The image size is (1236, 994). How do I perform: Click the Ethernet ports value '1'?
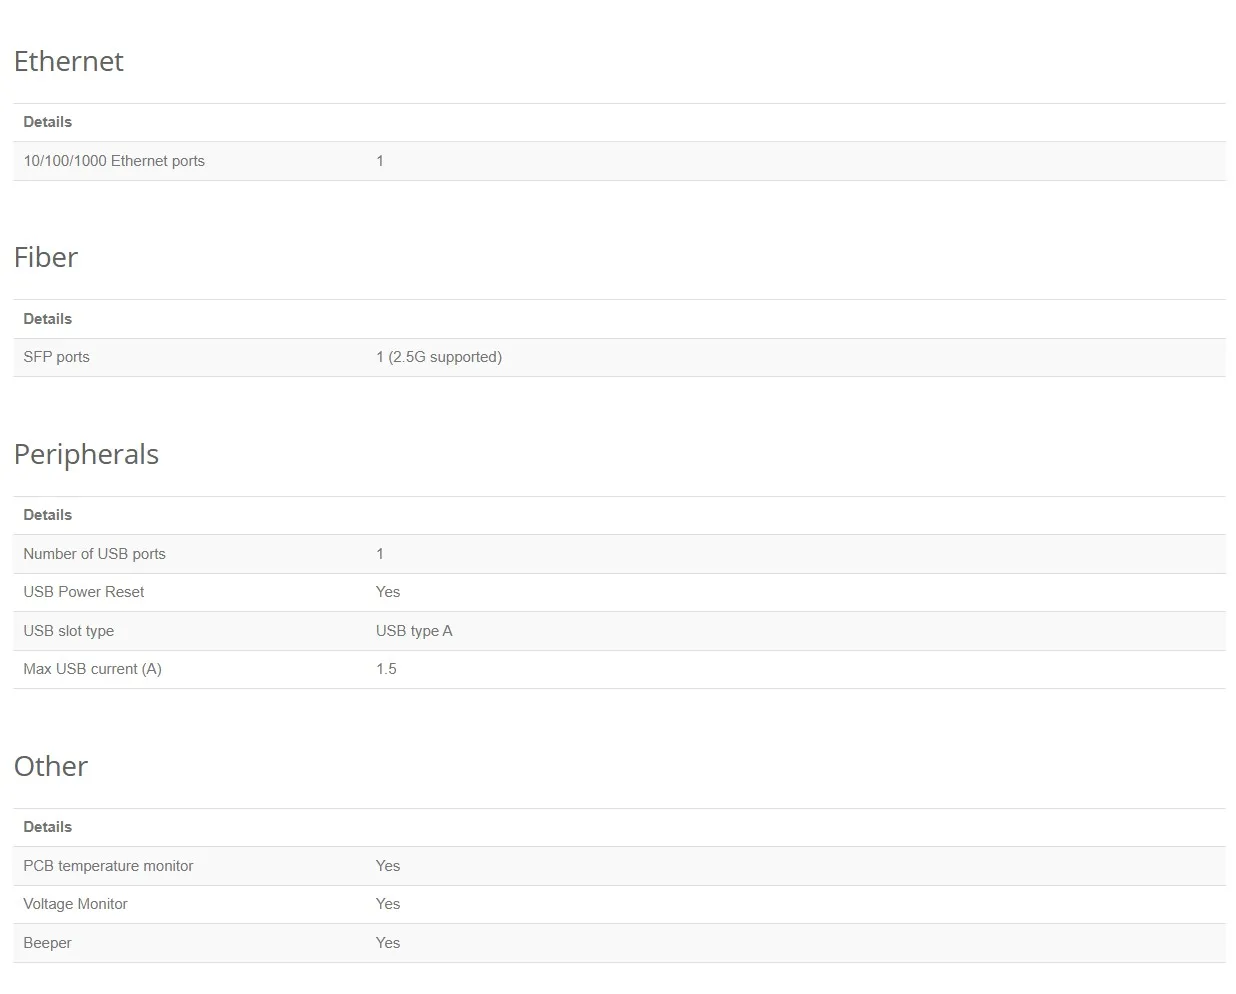pyautogui.click(x=380, y=161)
